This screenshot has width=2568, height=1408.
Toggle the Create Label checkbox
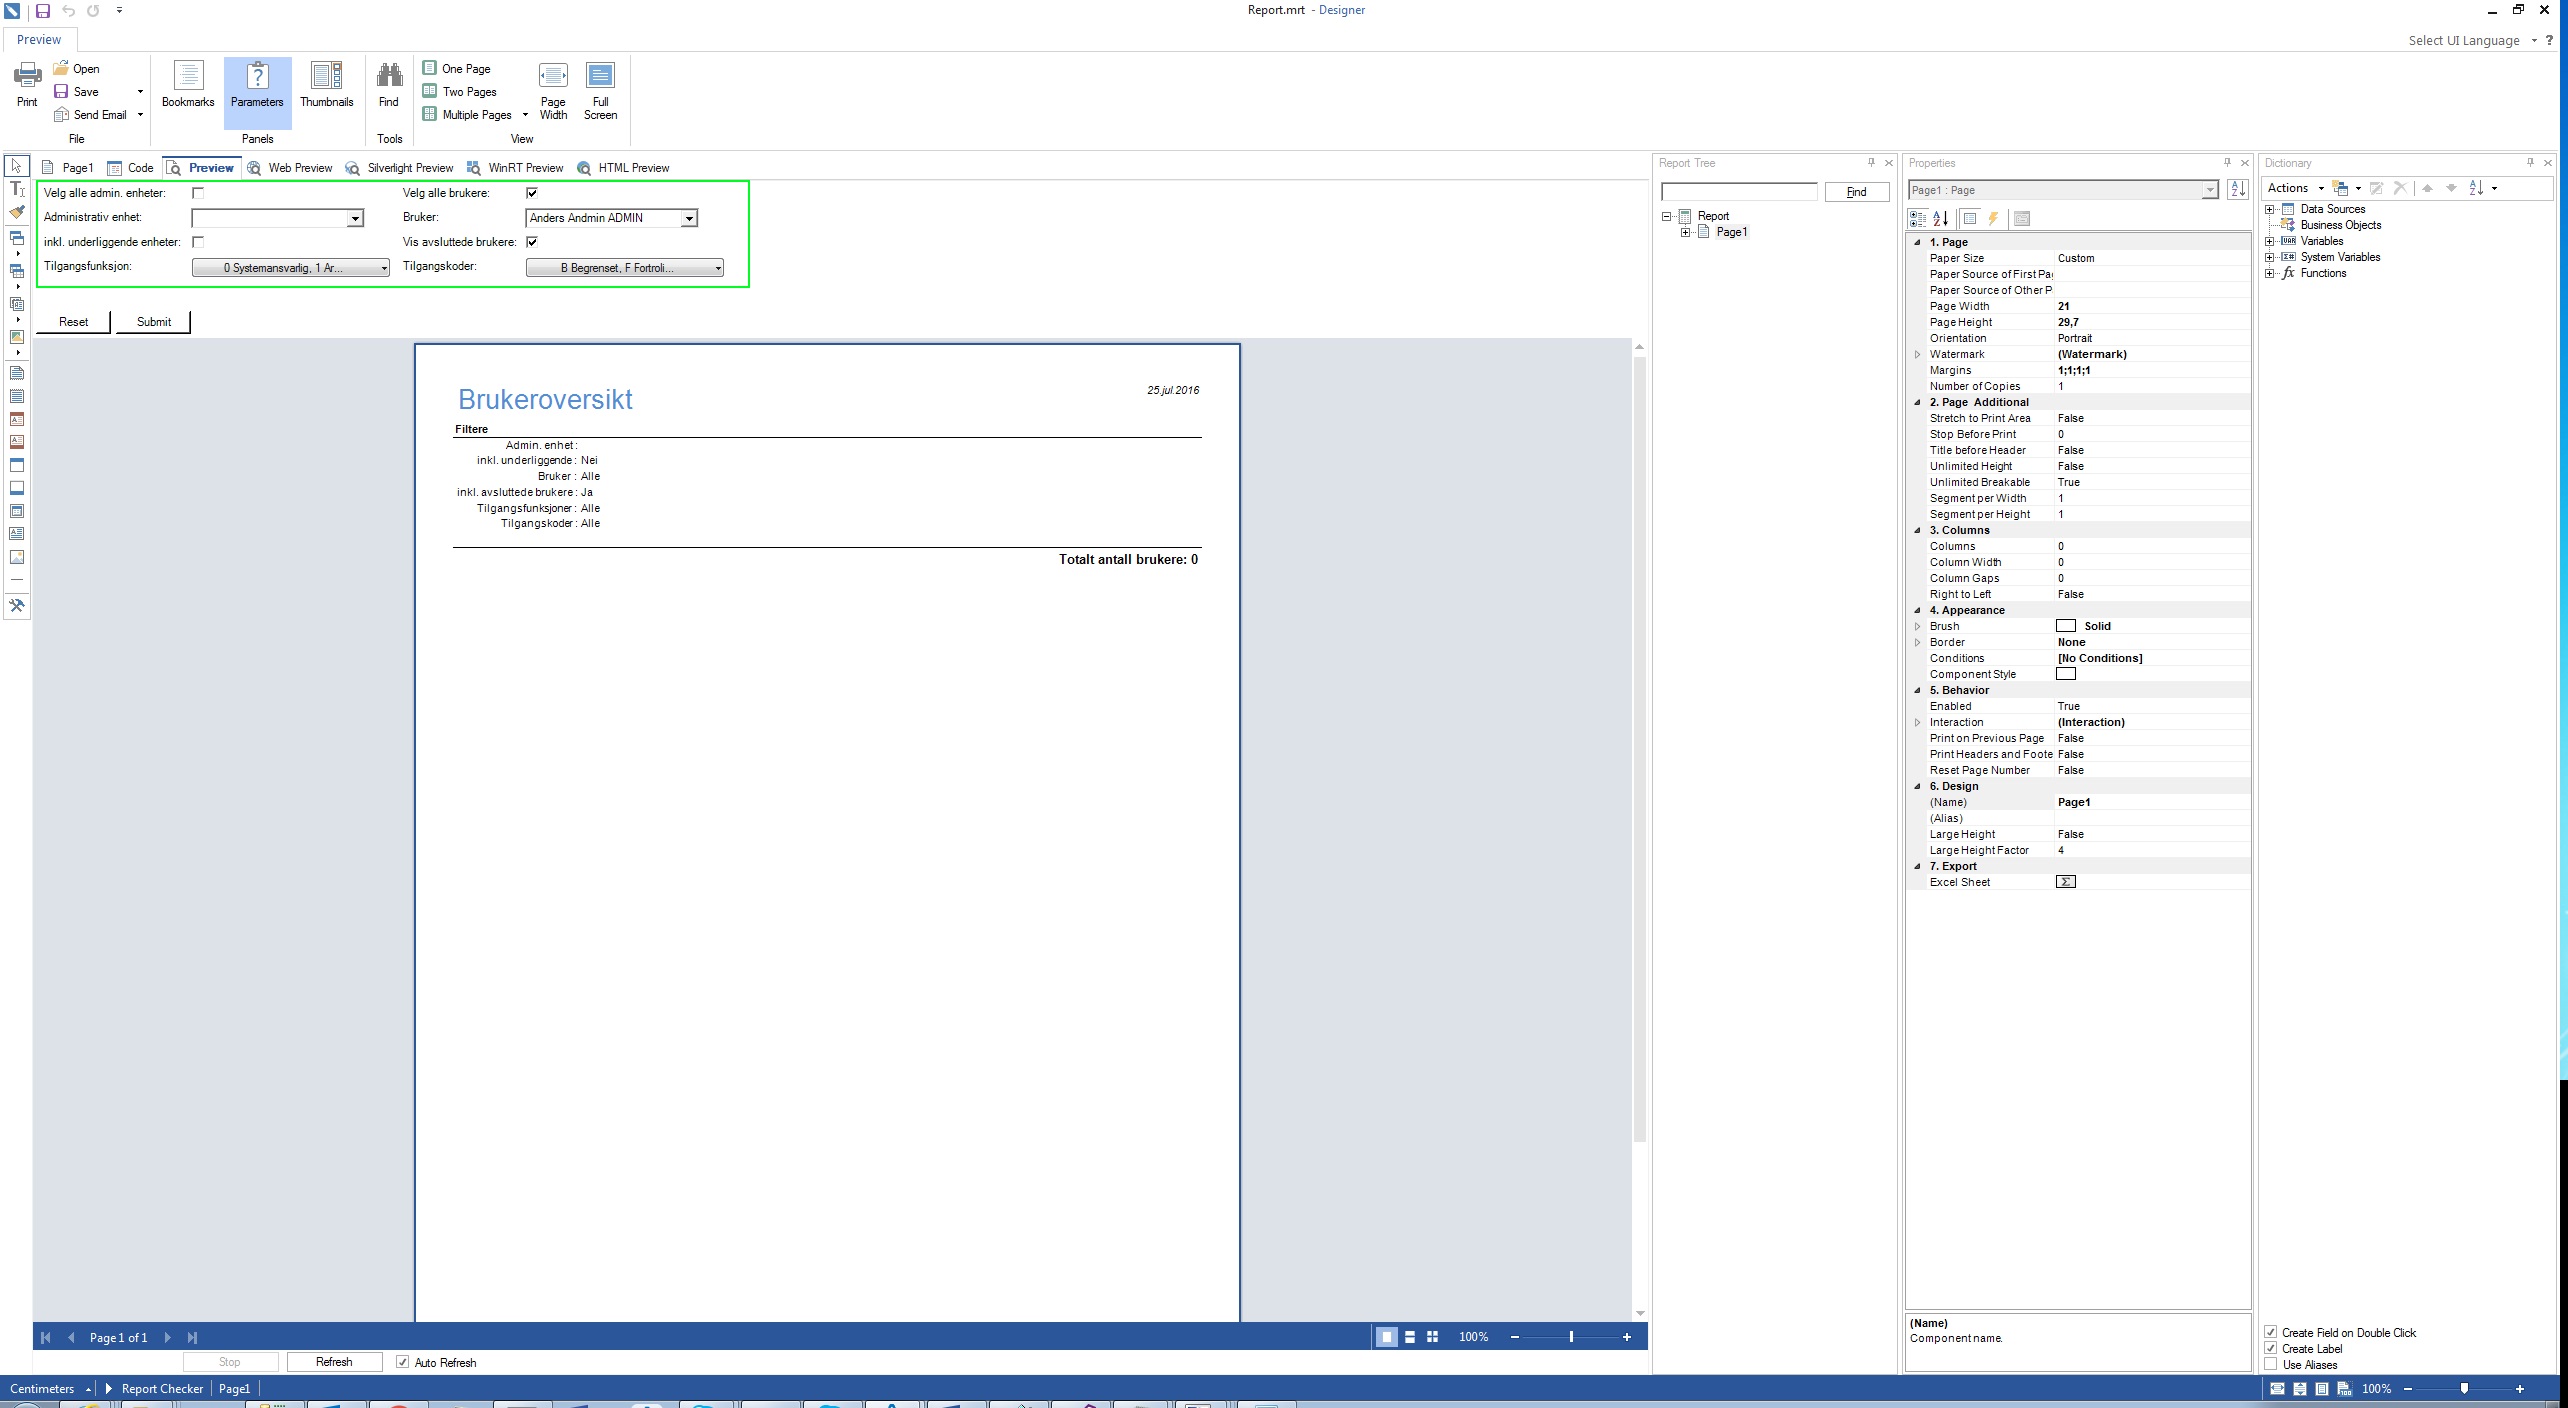[2271, 1348]
